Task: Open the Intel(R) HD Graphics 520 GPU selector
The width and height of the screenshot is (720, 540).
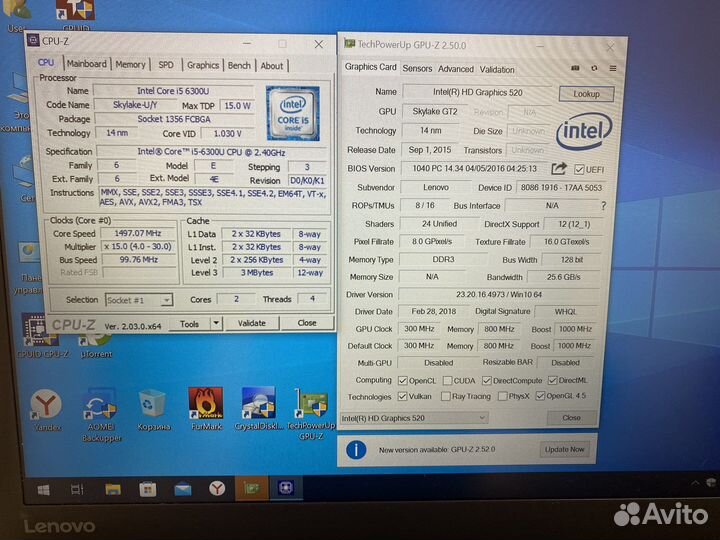Action: pyautogui.click(x=413, y=418)
